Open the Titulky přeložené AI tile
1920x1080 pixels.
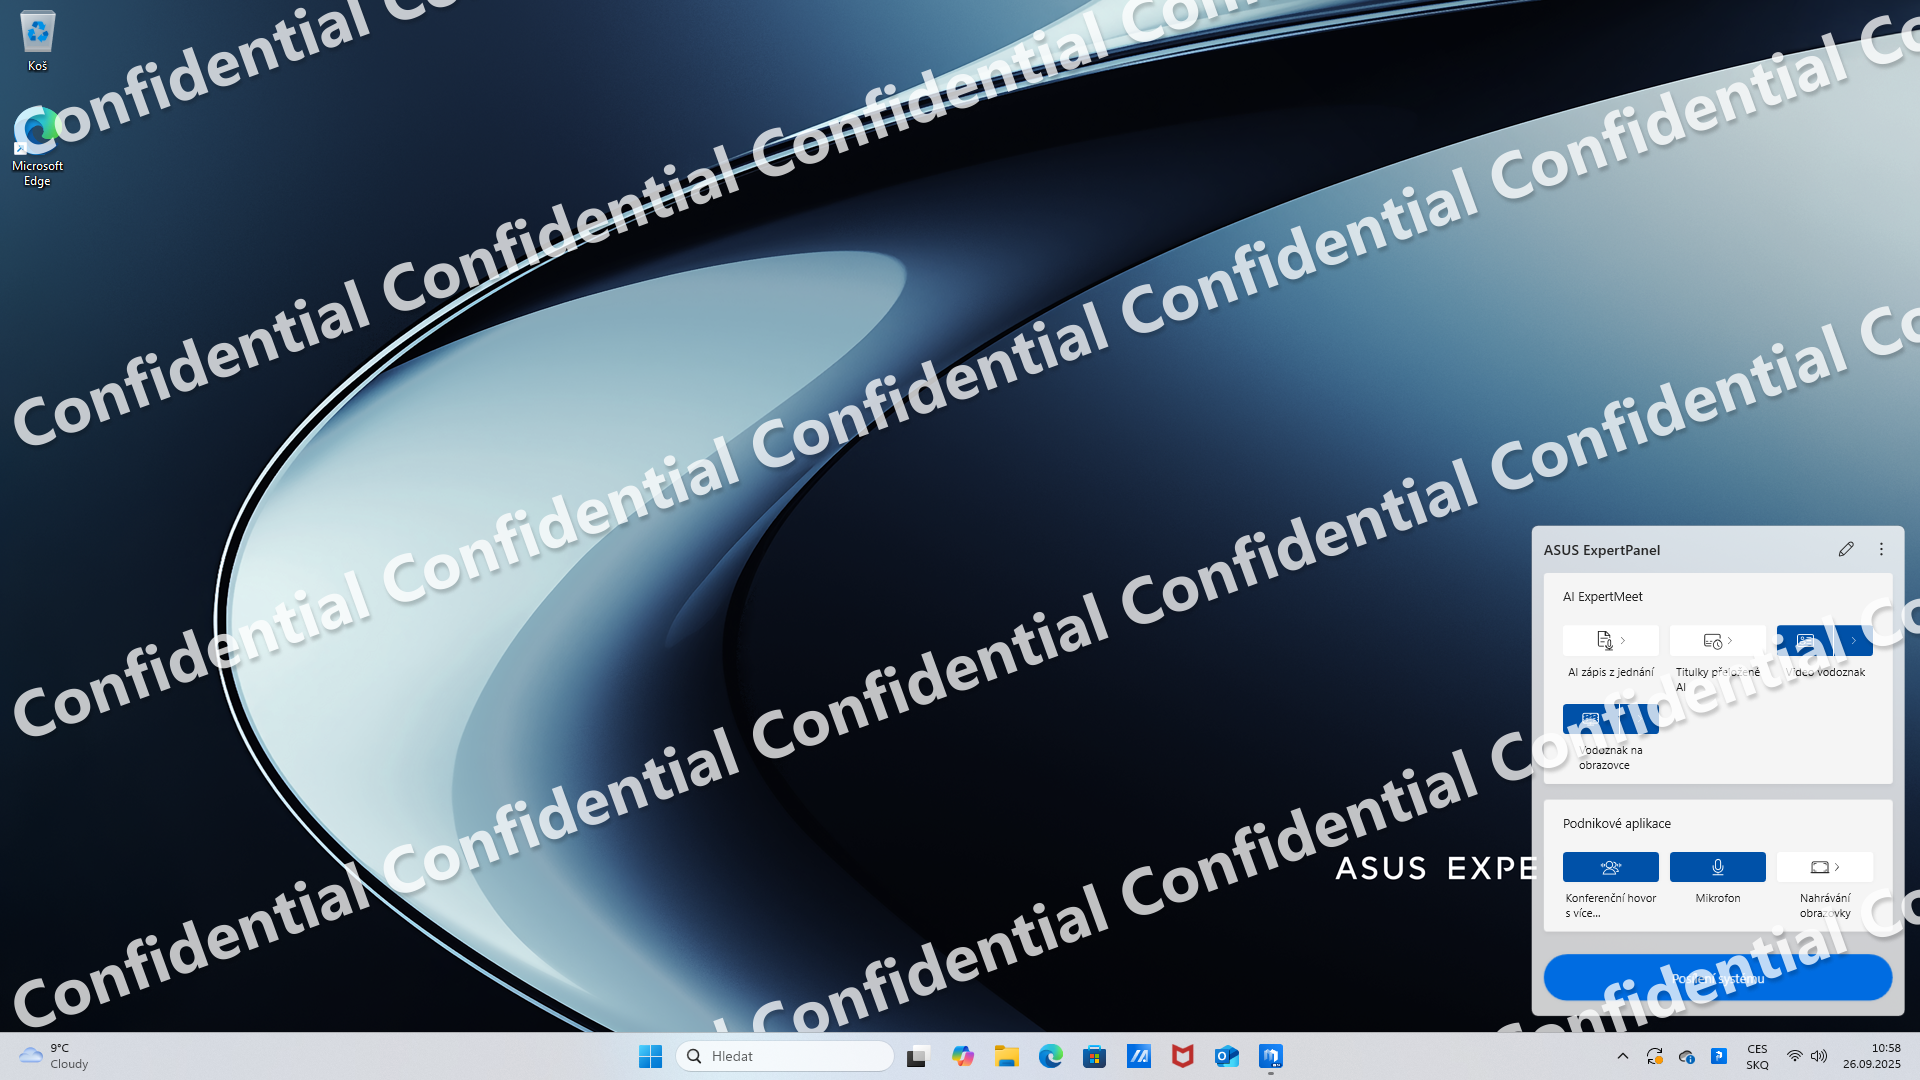pos(1717,641)
